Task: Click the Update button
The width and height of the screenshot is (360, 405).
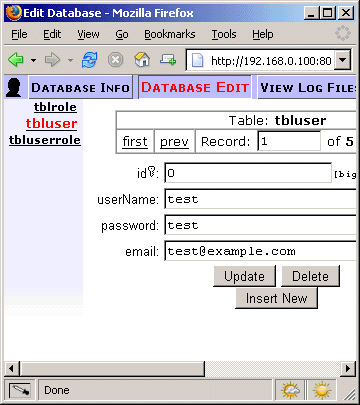Action: point(245,276)
